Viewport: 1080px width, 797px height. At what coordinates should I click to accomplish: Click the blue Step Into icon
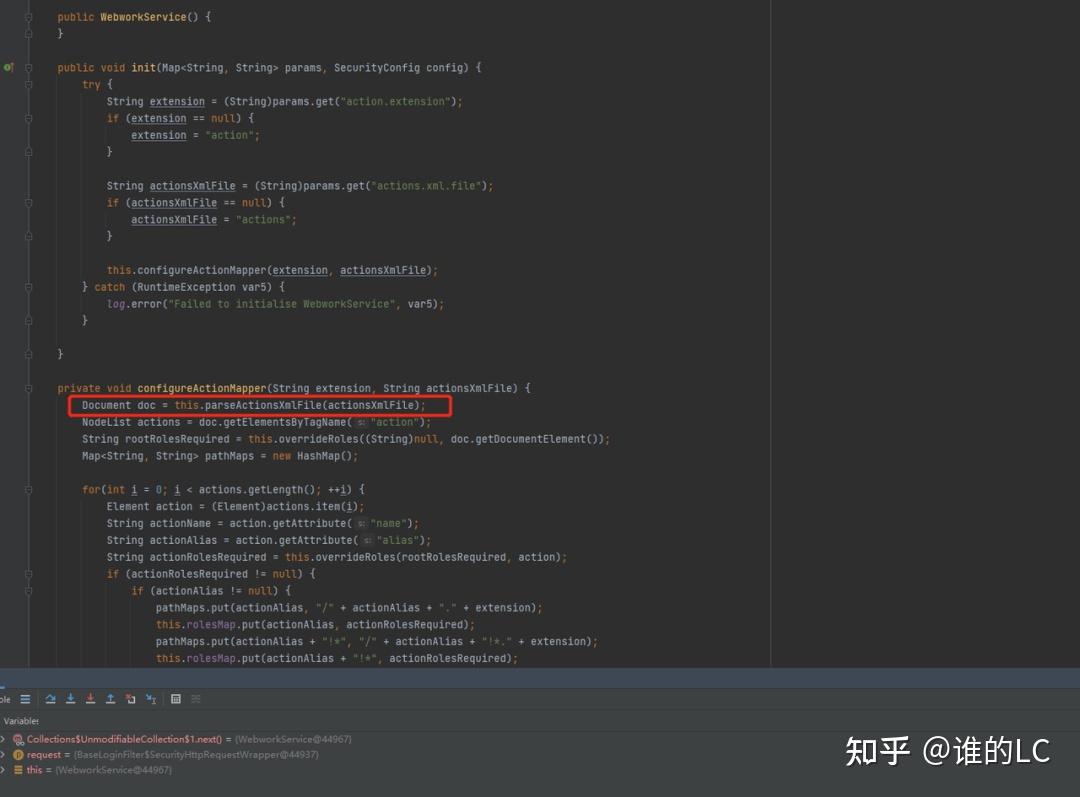pos(70,699)
